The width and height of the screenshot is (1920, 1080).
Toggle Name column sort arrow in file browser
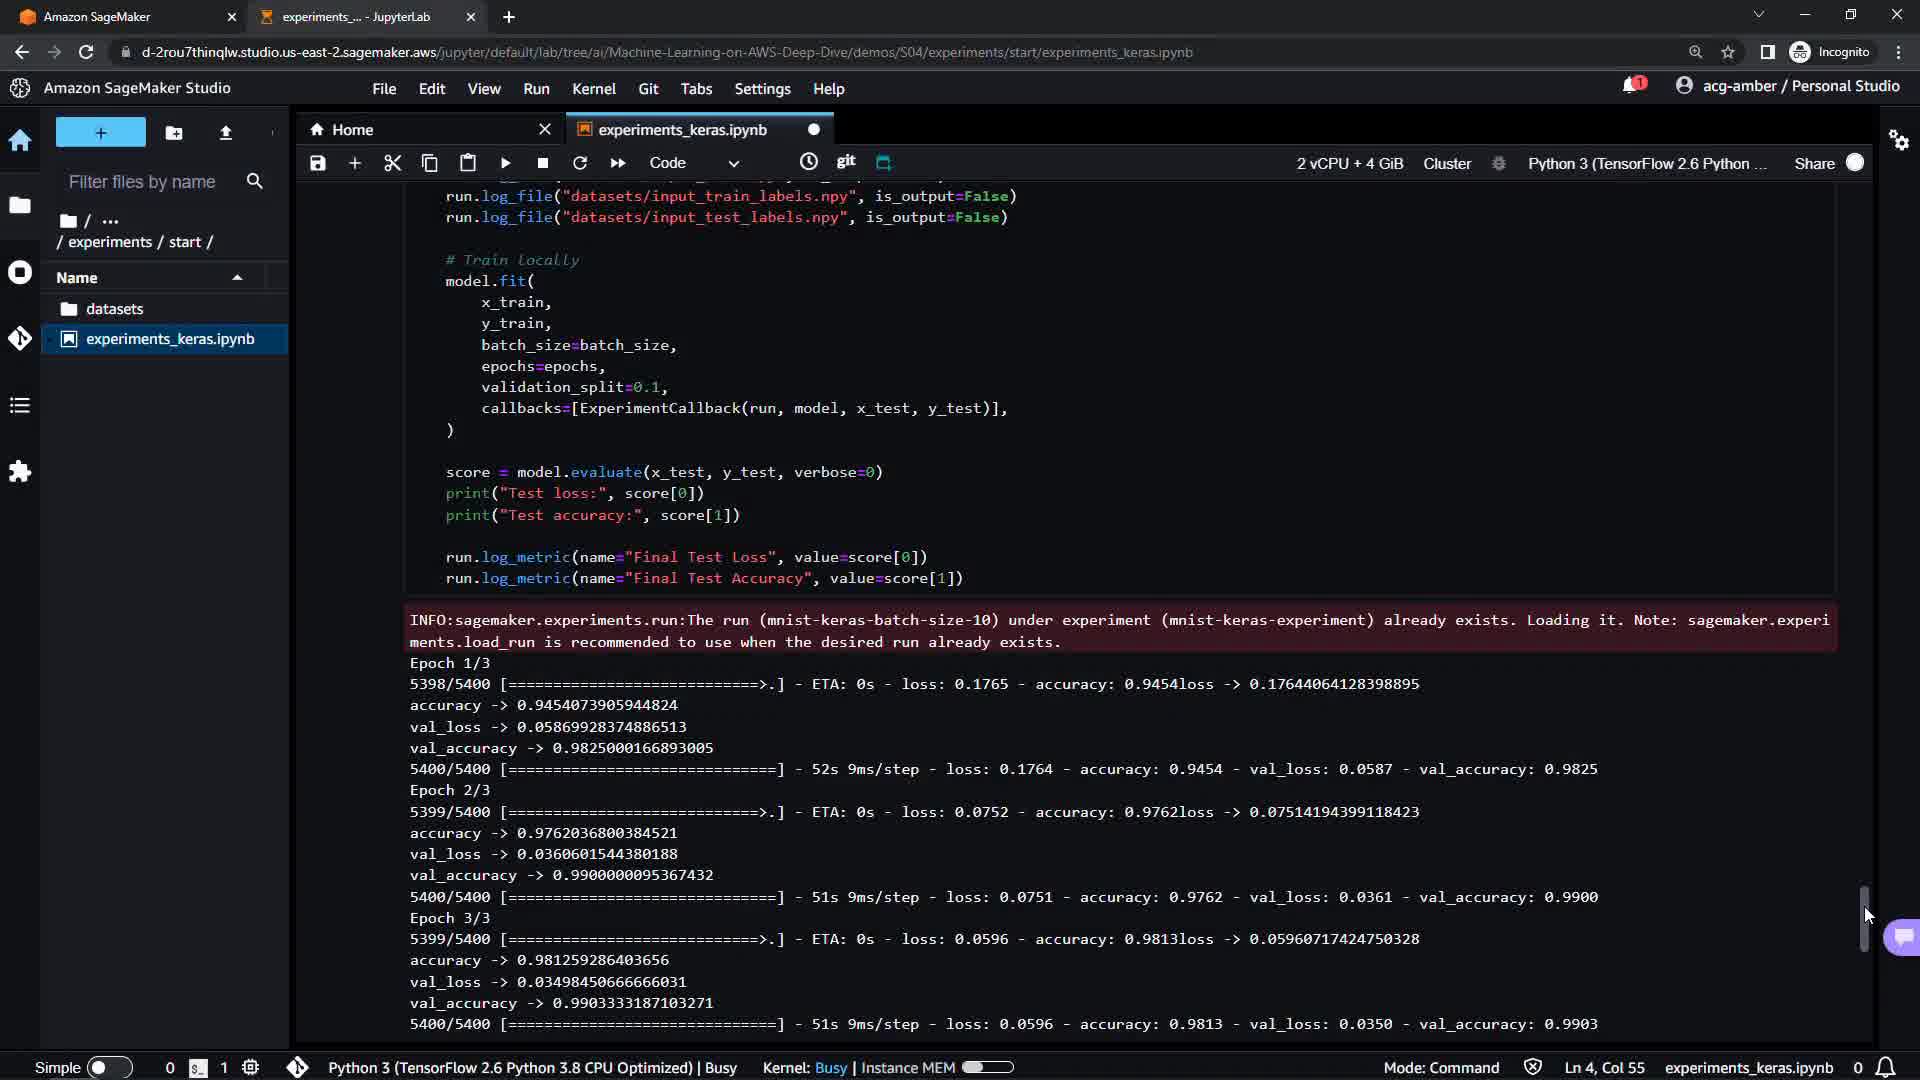point(237,278)
